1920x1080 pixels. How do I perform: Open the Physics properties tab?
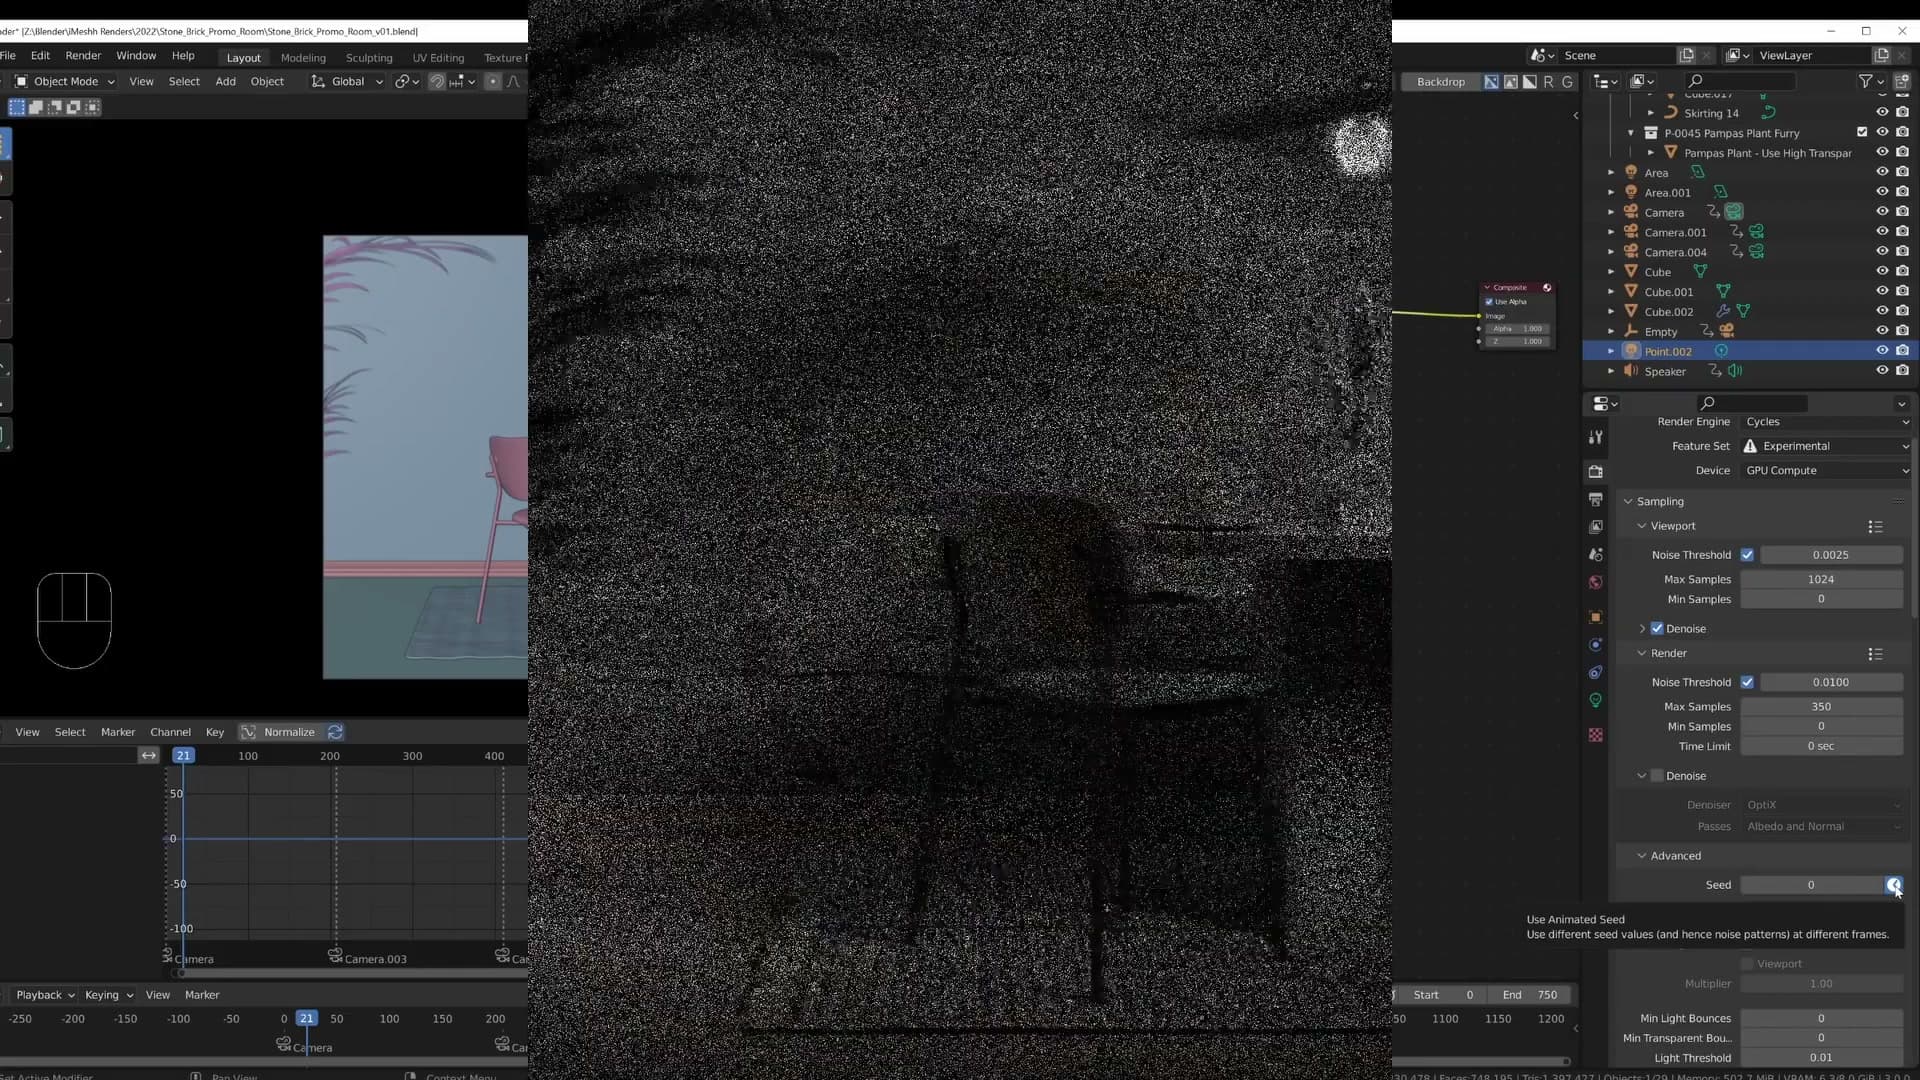1596,645
